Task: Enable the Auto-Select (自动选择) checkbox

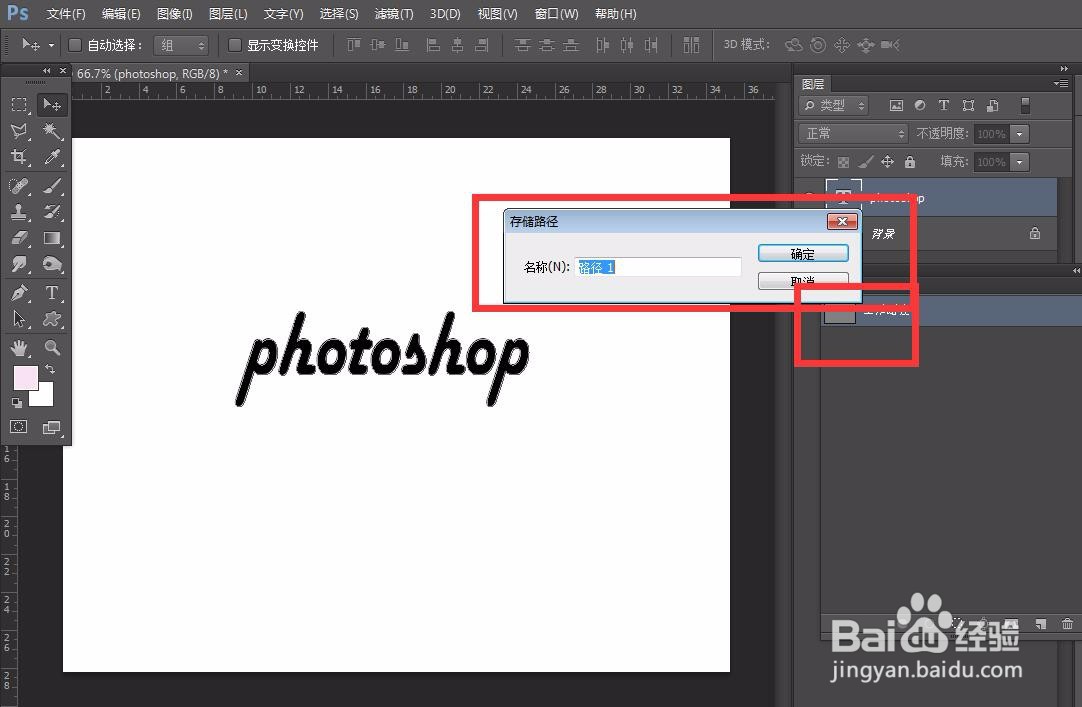Action: coord(75,46)
